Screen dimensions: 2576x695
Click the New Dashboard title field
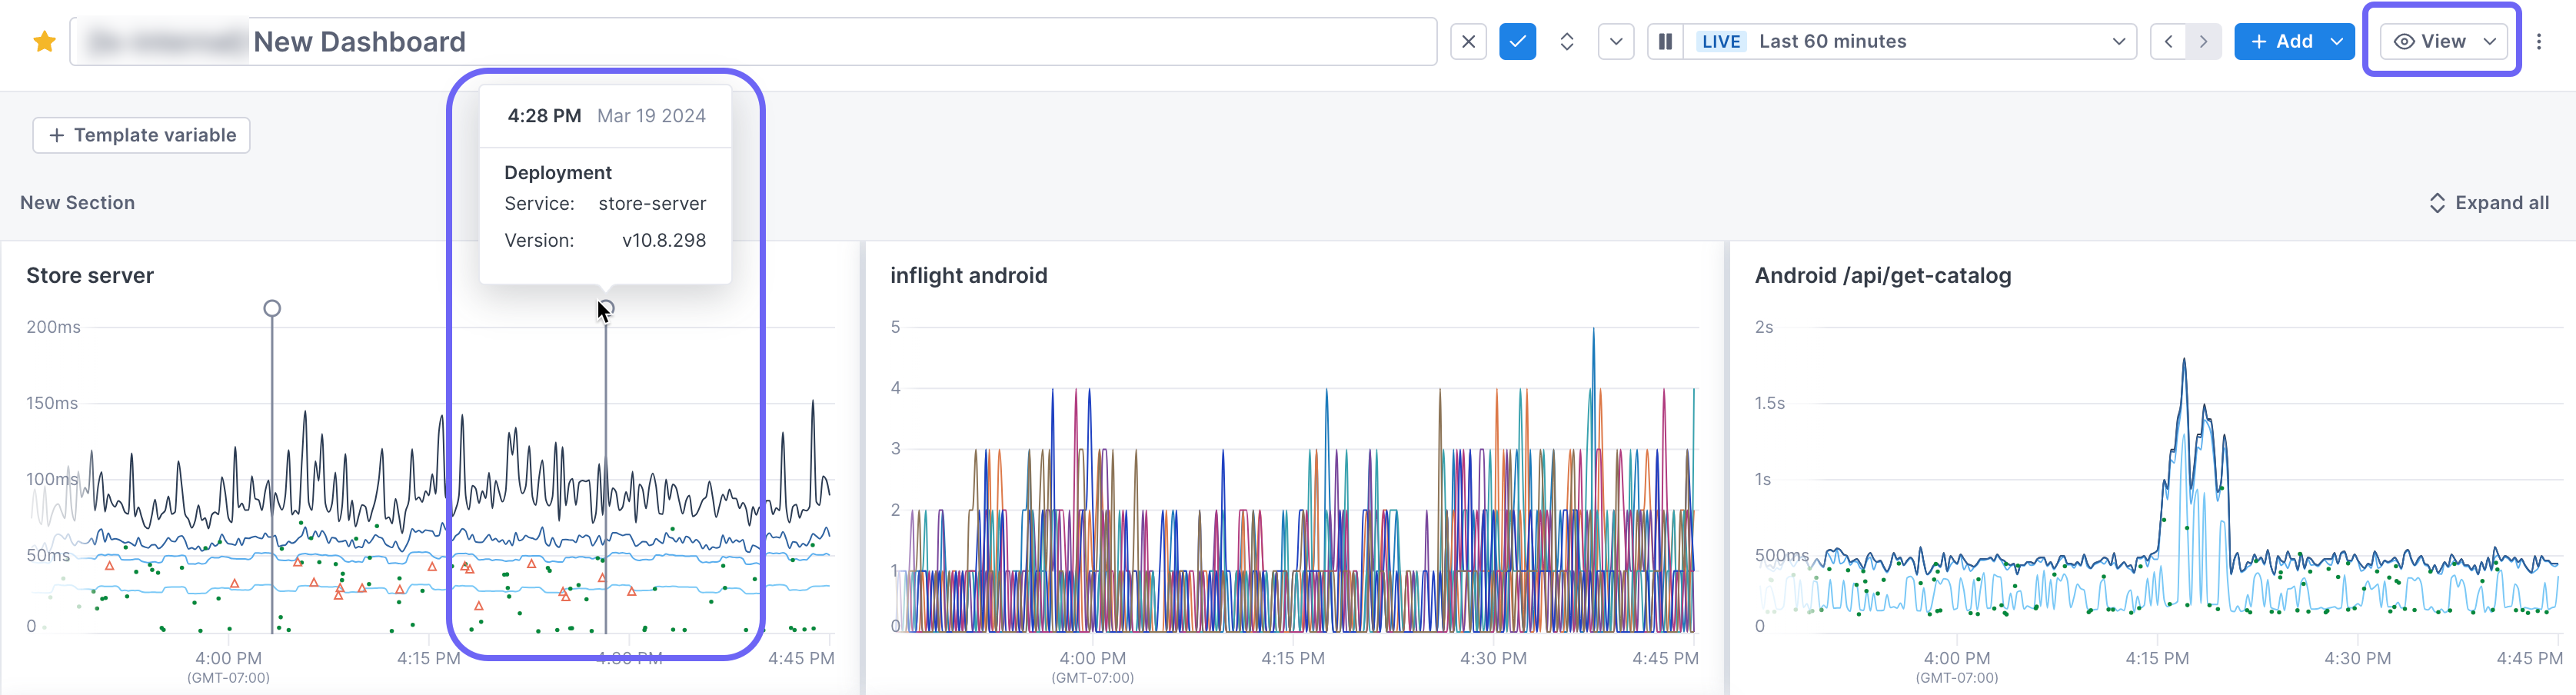click(360, 41)
